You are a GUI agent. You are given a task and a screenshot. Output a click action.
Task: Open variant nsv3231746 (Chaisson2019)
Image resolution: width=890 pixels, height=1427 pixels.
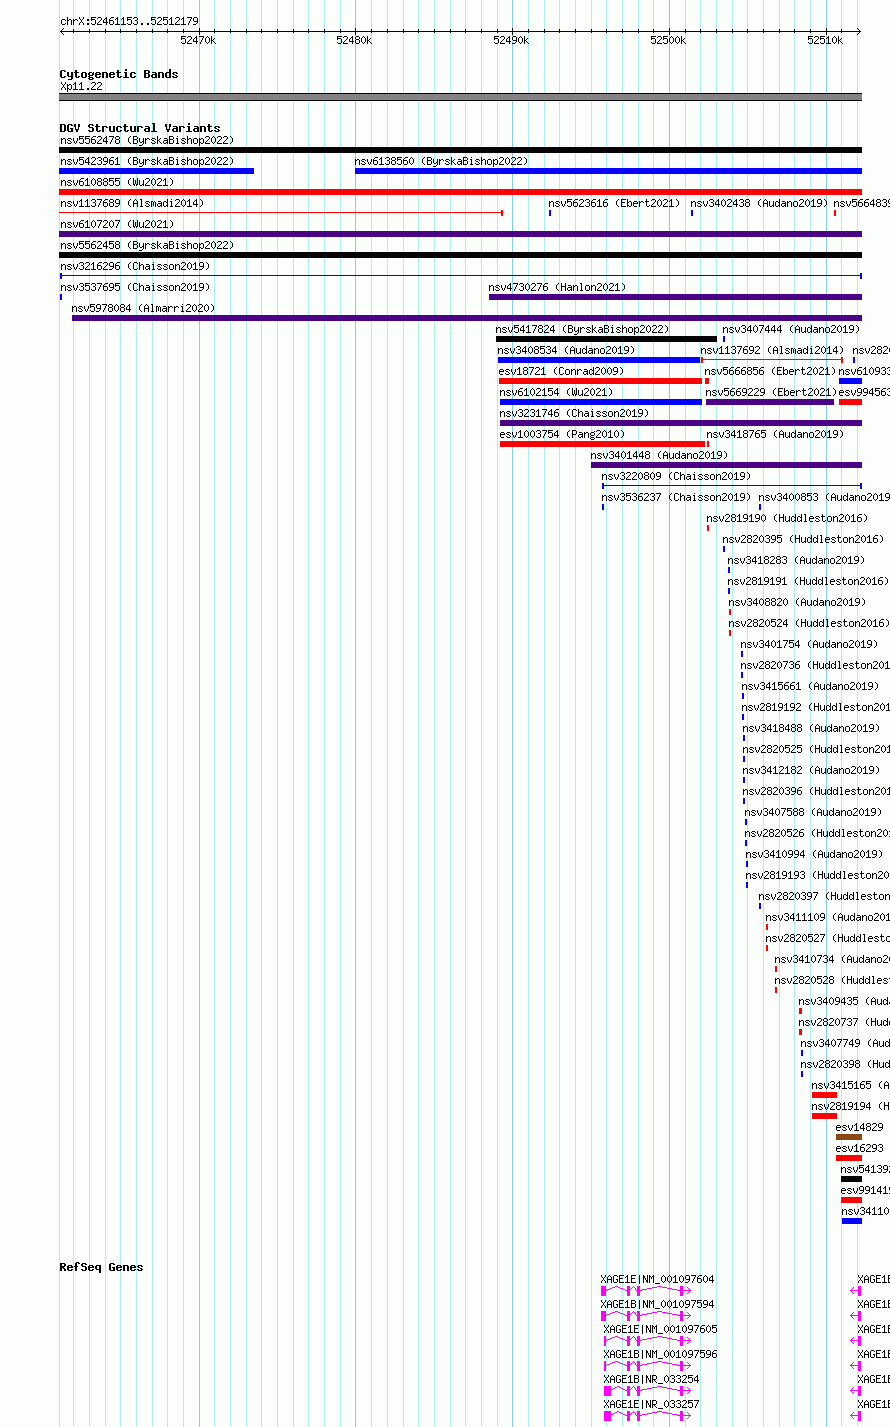coord(574,413)
